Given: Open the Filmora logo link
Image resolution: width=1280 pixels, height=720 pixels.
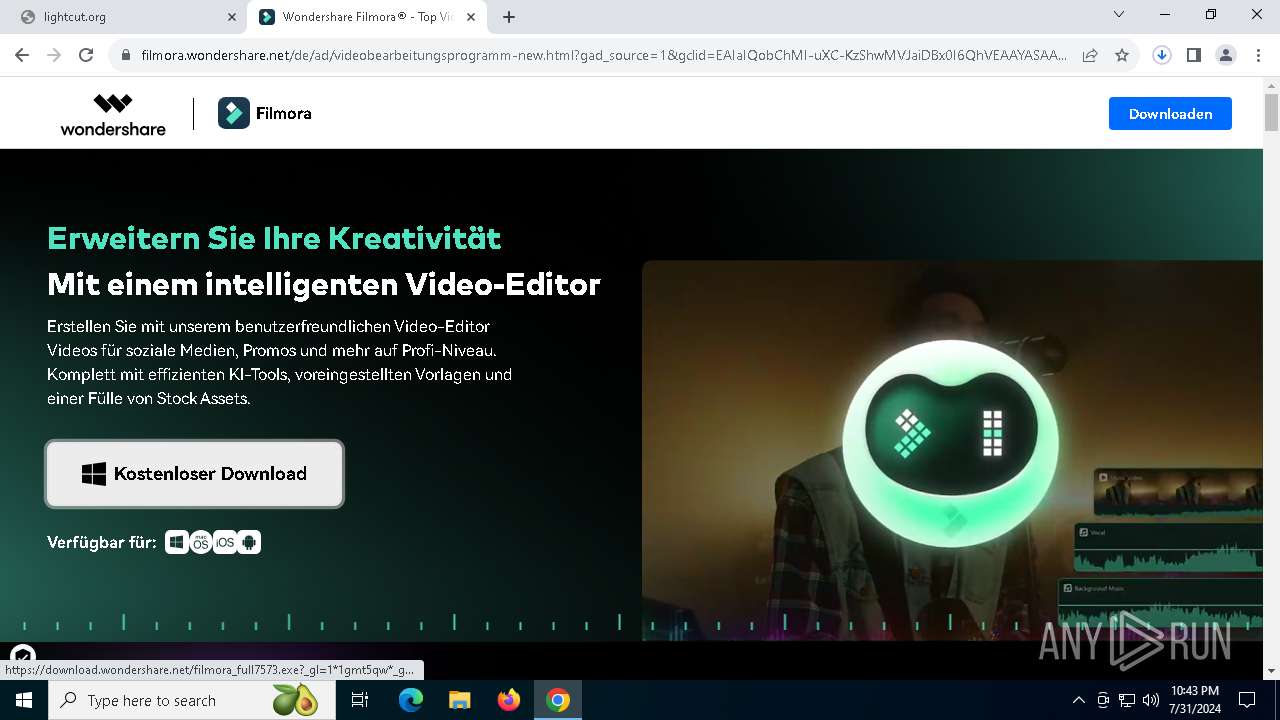Looking at the screenshot, I should click(x=265, y=114).
